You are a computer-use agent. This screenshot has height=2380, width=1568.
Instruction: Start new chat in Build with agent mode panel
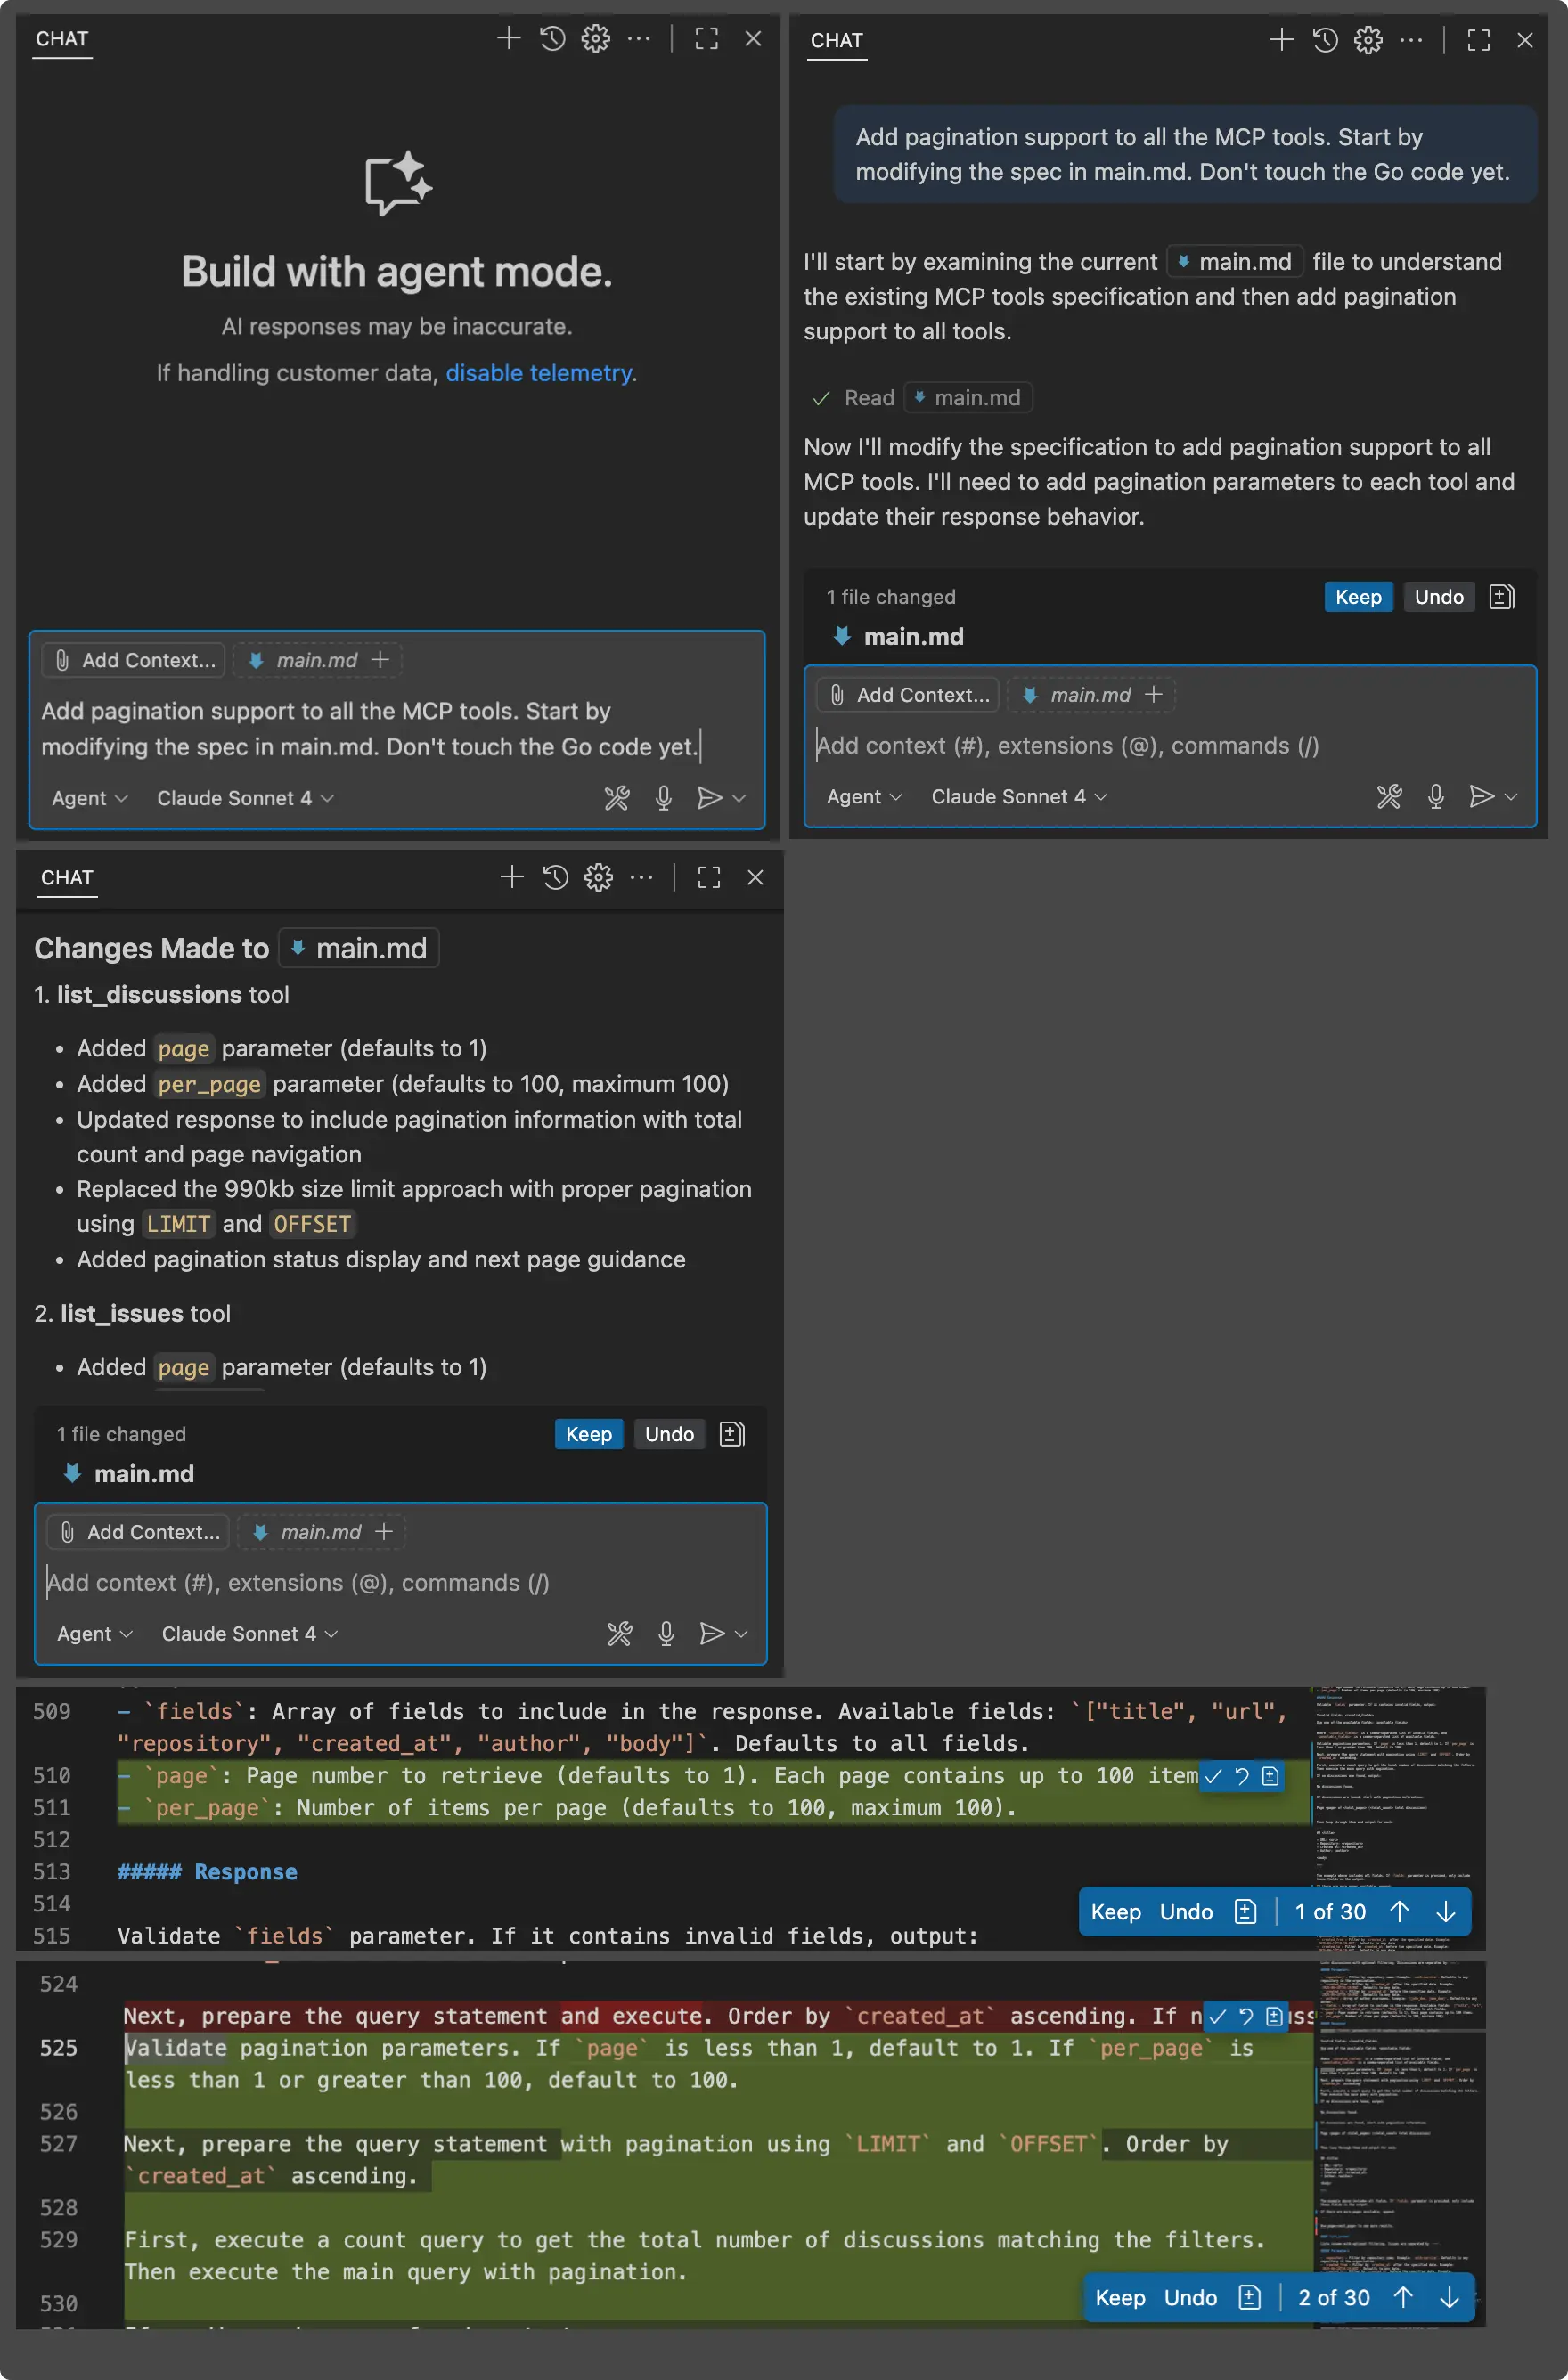pos(508,39)
